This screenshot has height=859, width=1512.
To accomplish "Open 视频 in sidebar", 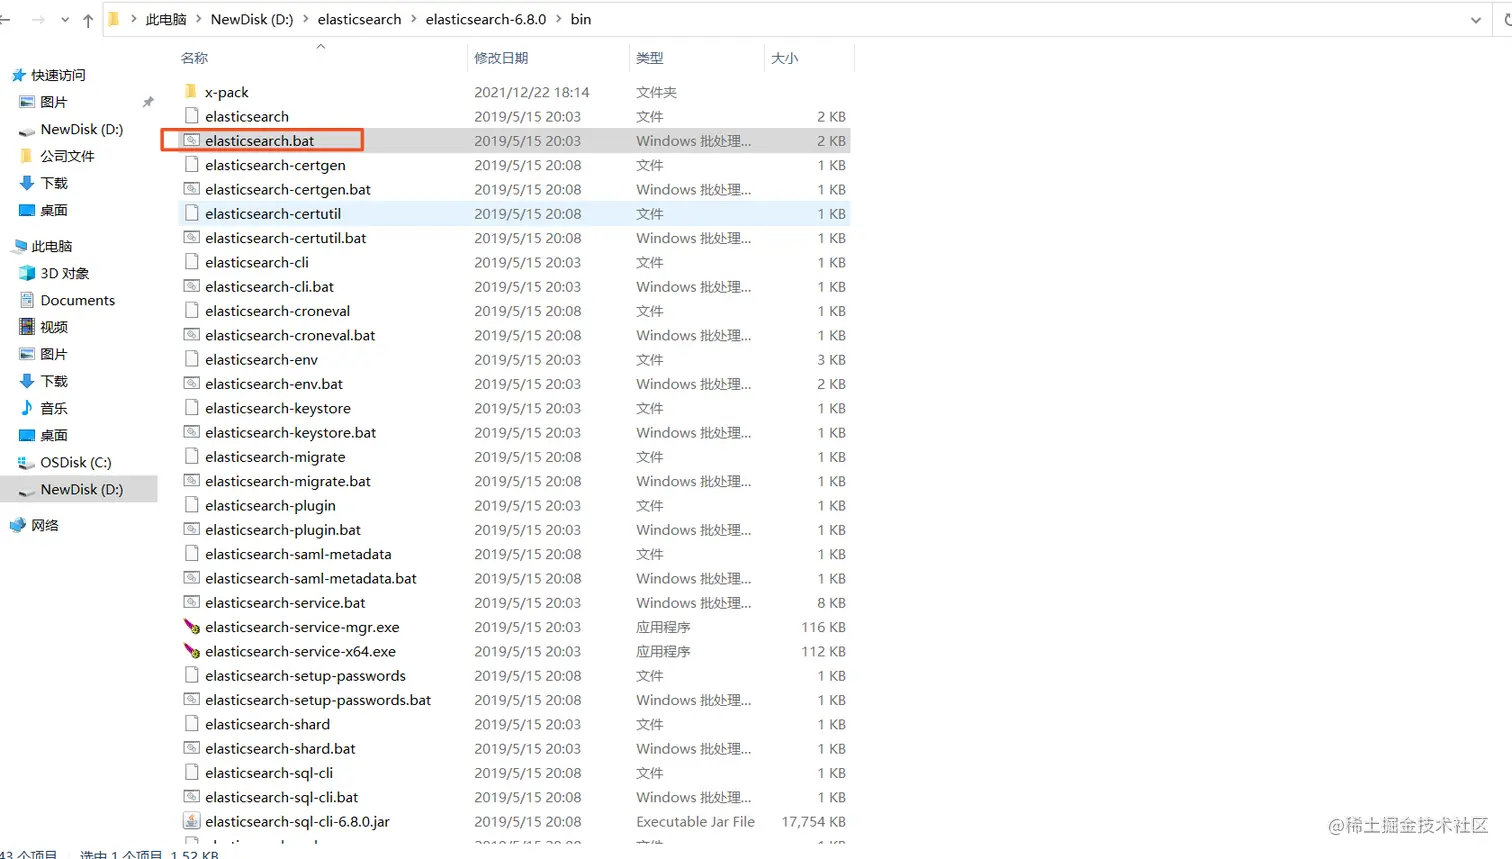I will [x=54, y=327].
